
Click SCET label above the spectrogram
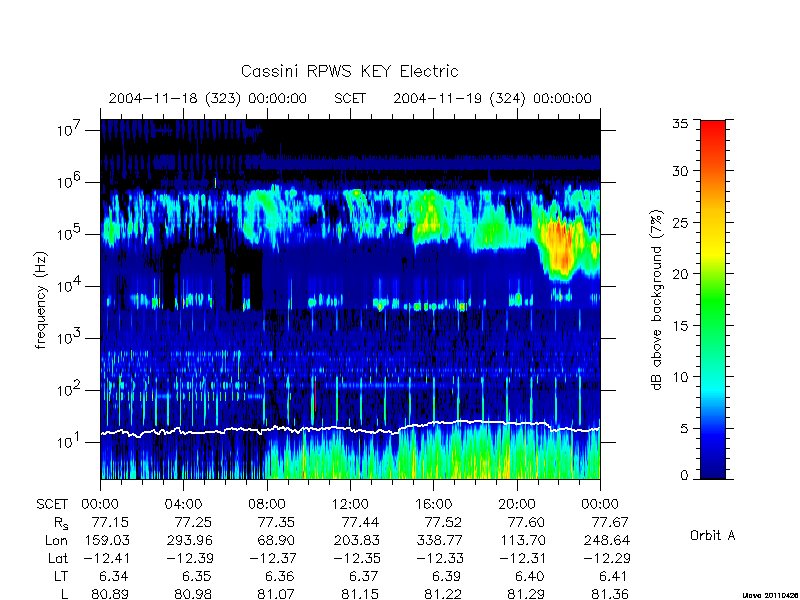coord(350,98)
